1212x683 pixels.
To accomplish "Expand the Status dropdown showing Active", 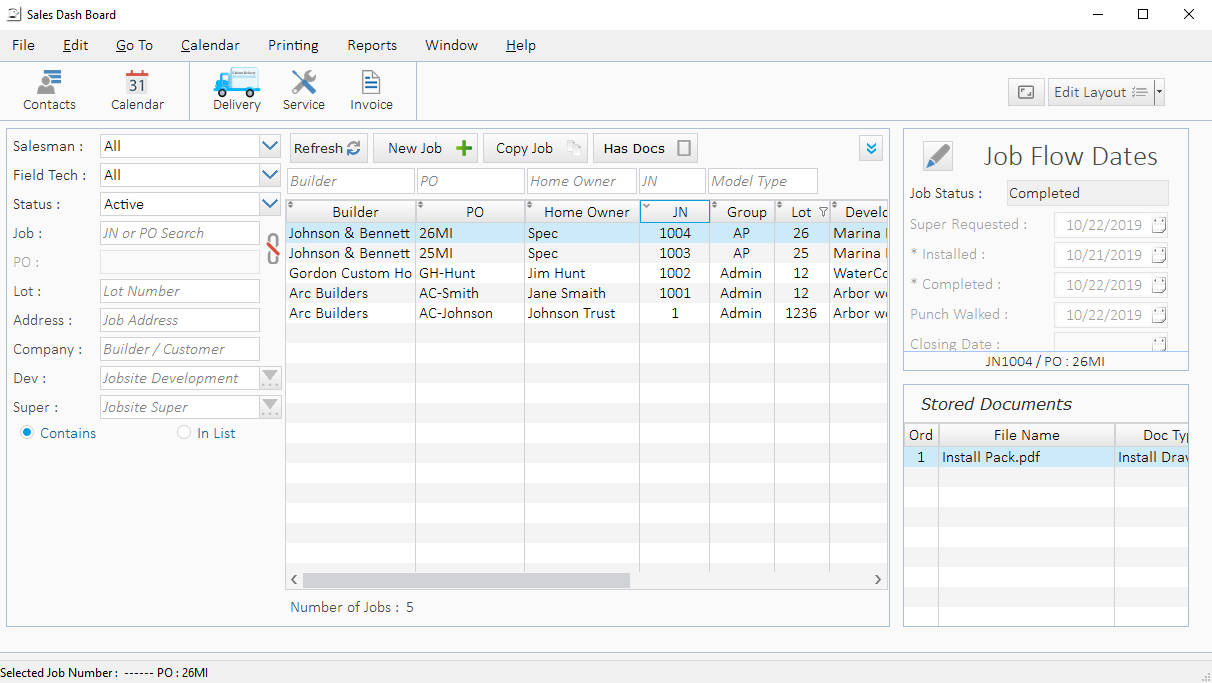I will tap(269, 204).
